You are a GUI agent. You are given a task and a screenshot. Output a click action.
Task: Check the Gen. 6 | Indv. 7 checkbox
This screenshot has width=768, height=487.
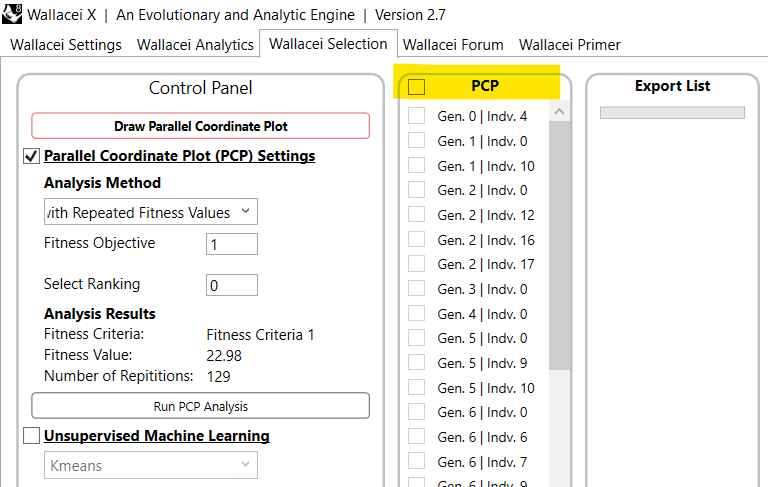point(416,461)
